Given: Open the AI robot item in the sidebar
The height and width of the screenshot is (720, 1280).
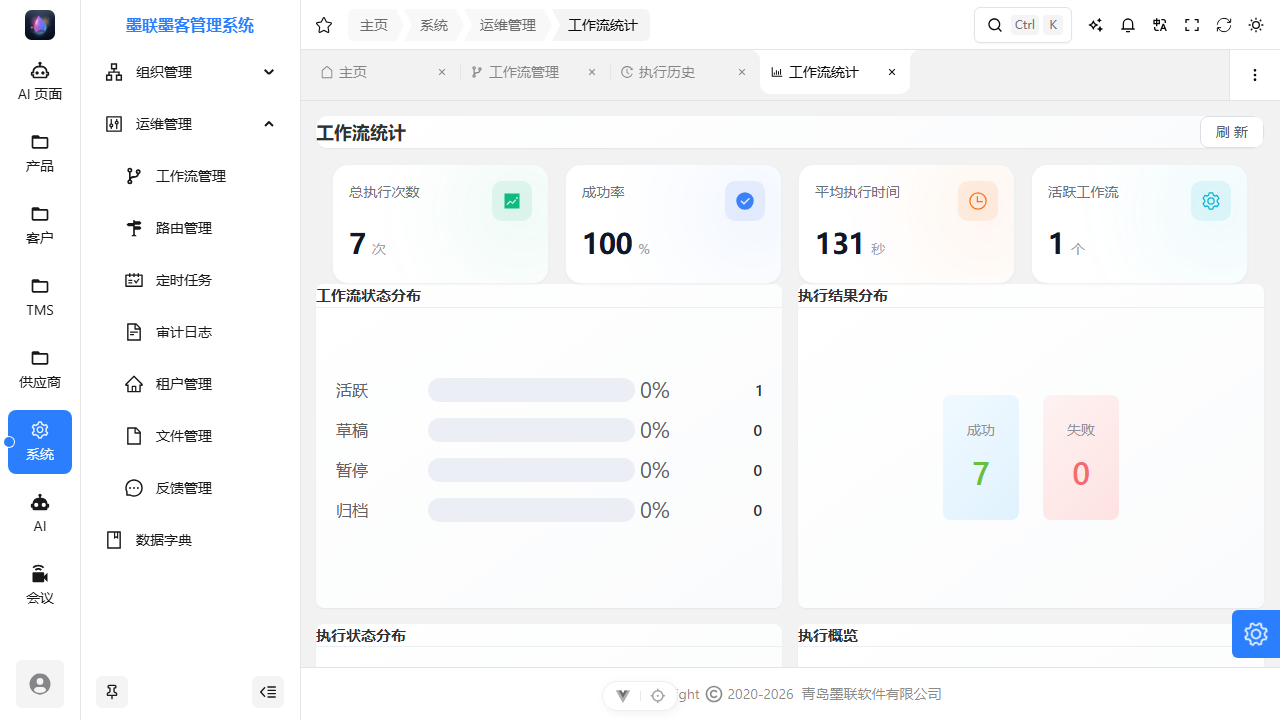Looking at the screenshot, I should point(40,514).
